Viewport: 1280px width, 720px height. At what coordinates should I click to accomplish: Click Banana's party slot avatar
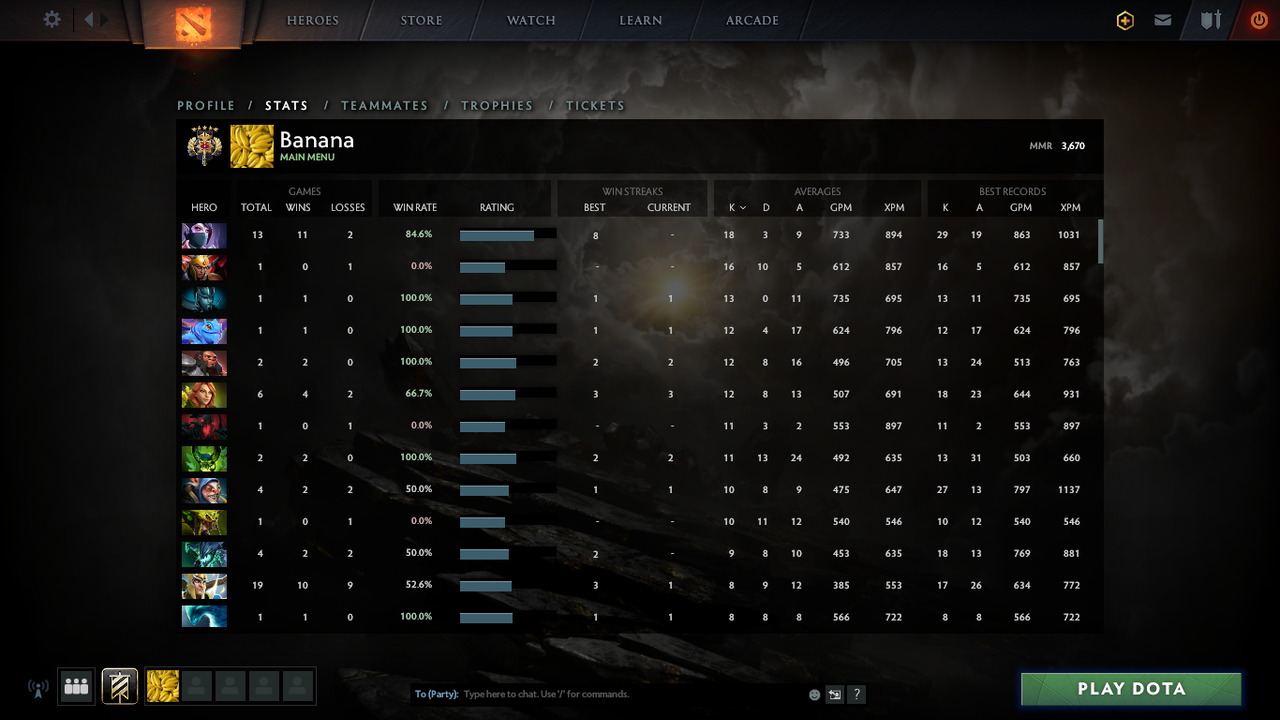(x=163, y=686)
